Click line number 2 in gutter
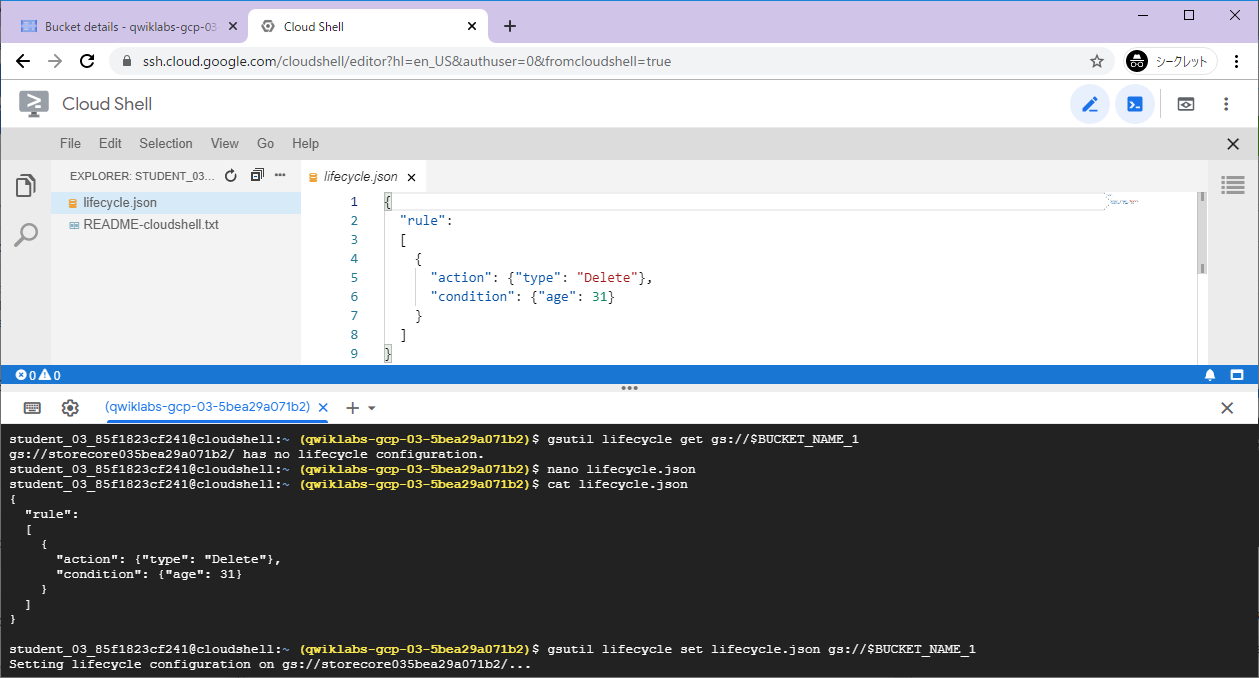This screenshot has width=1259, height=678. (x=354, y=220)
